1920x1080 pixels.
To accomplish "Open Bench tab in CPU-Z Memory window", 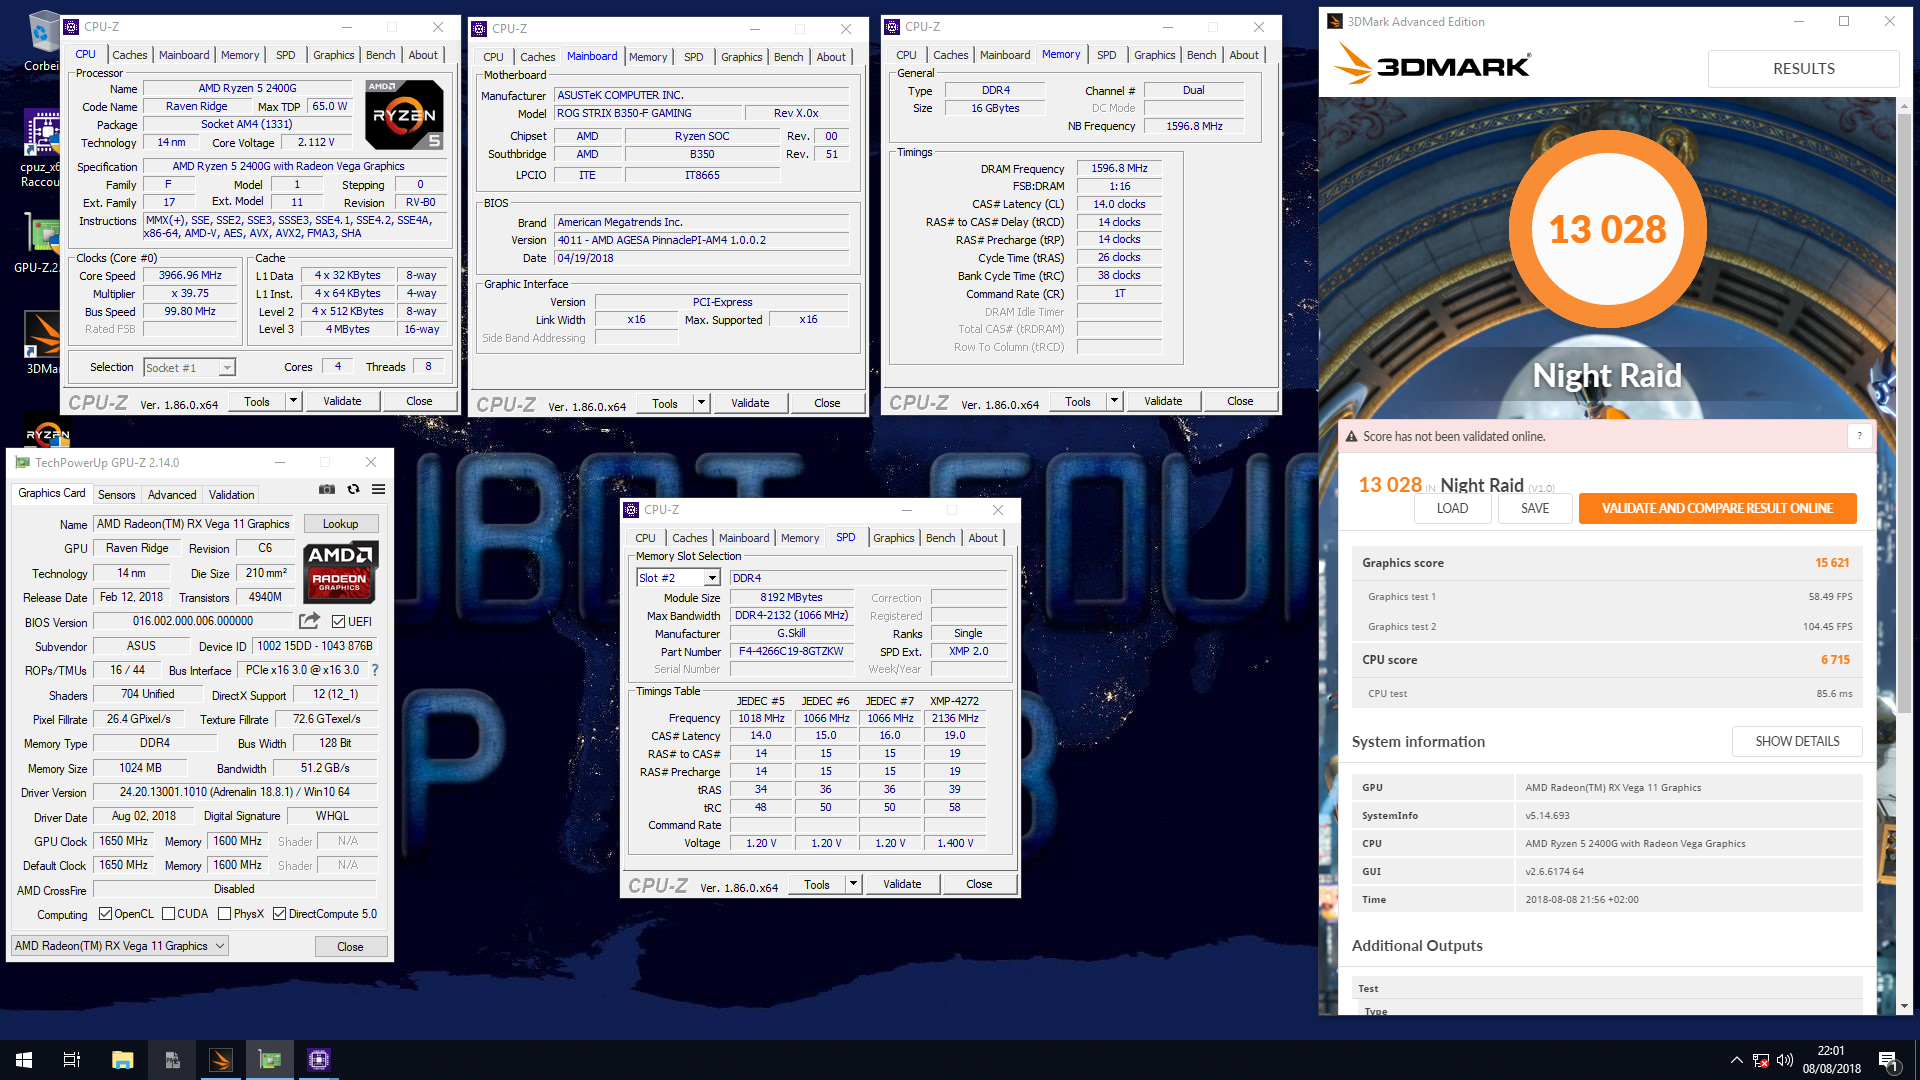I will point(1202,55).
